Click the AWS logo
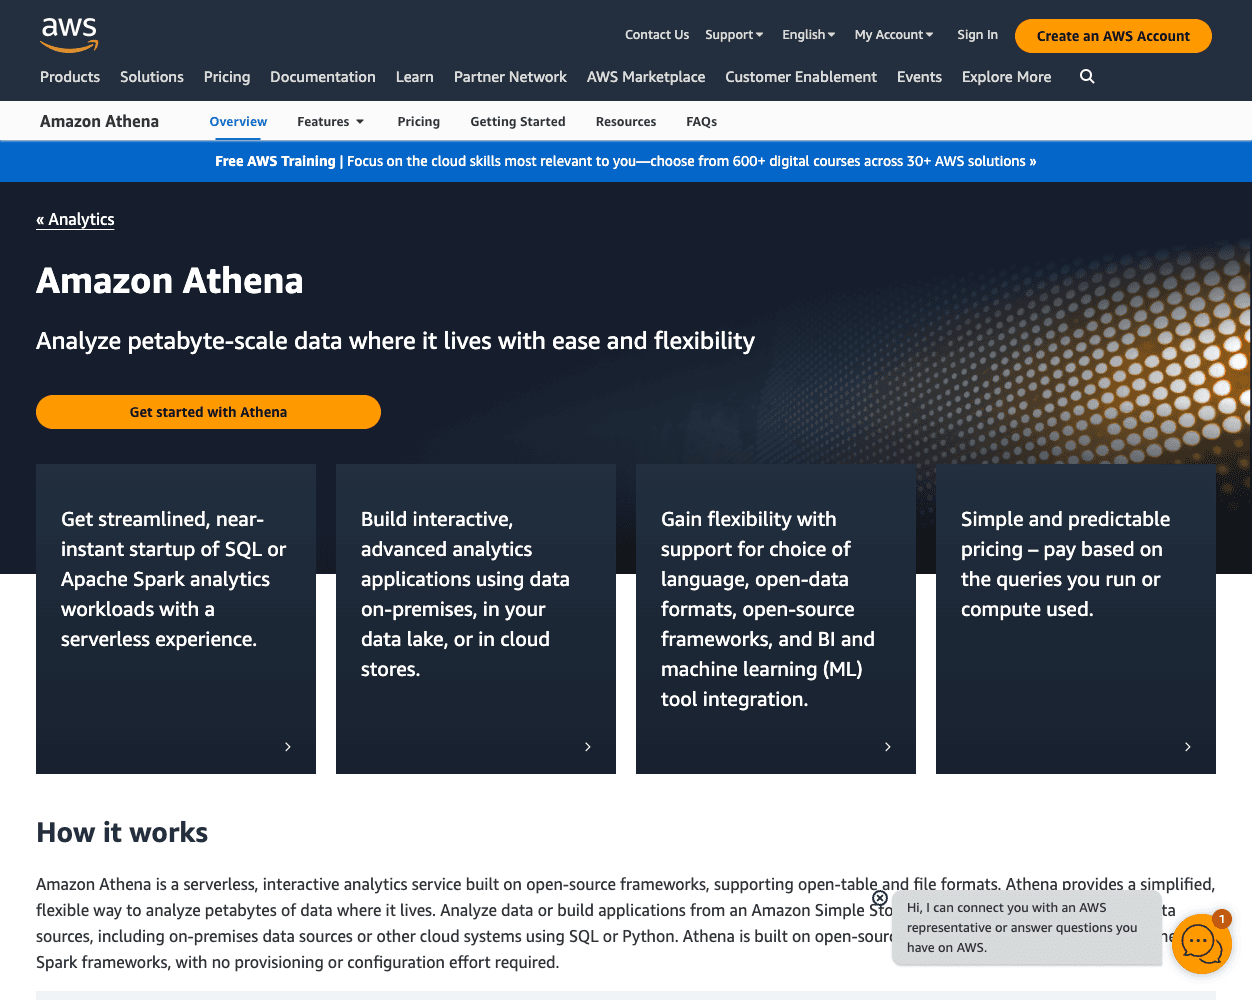The height and width of the screenshot is (1000, 1252). coord(69,34)
